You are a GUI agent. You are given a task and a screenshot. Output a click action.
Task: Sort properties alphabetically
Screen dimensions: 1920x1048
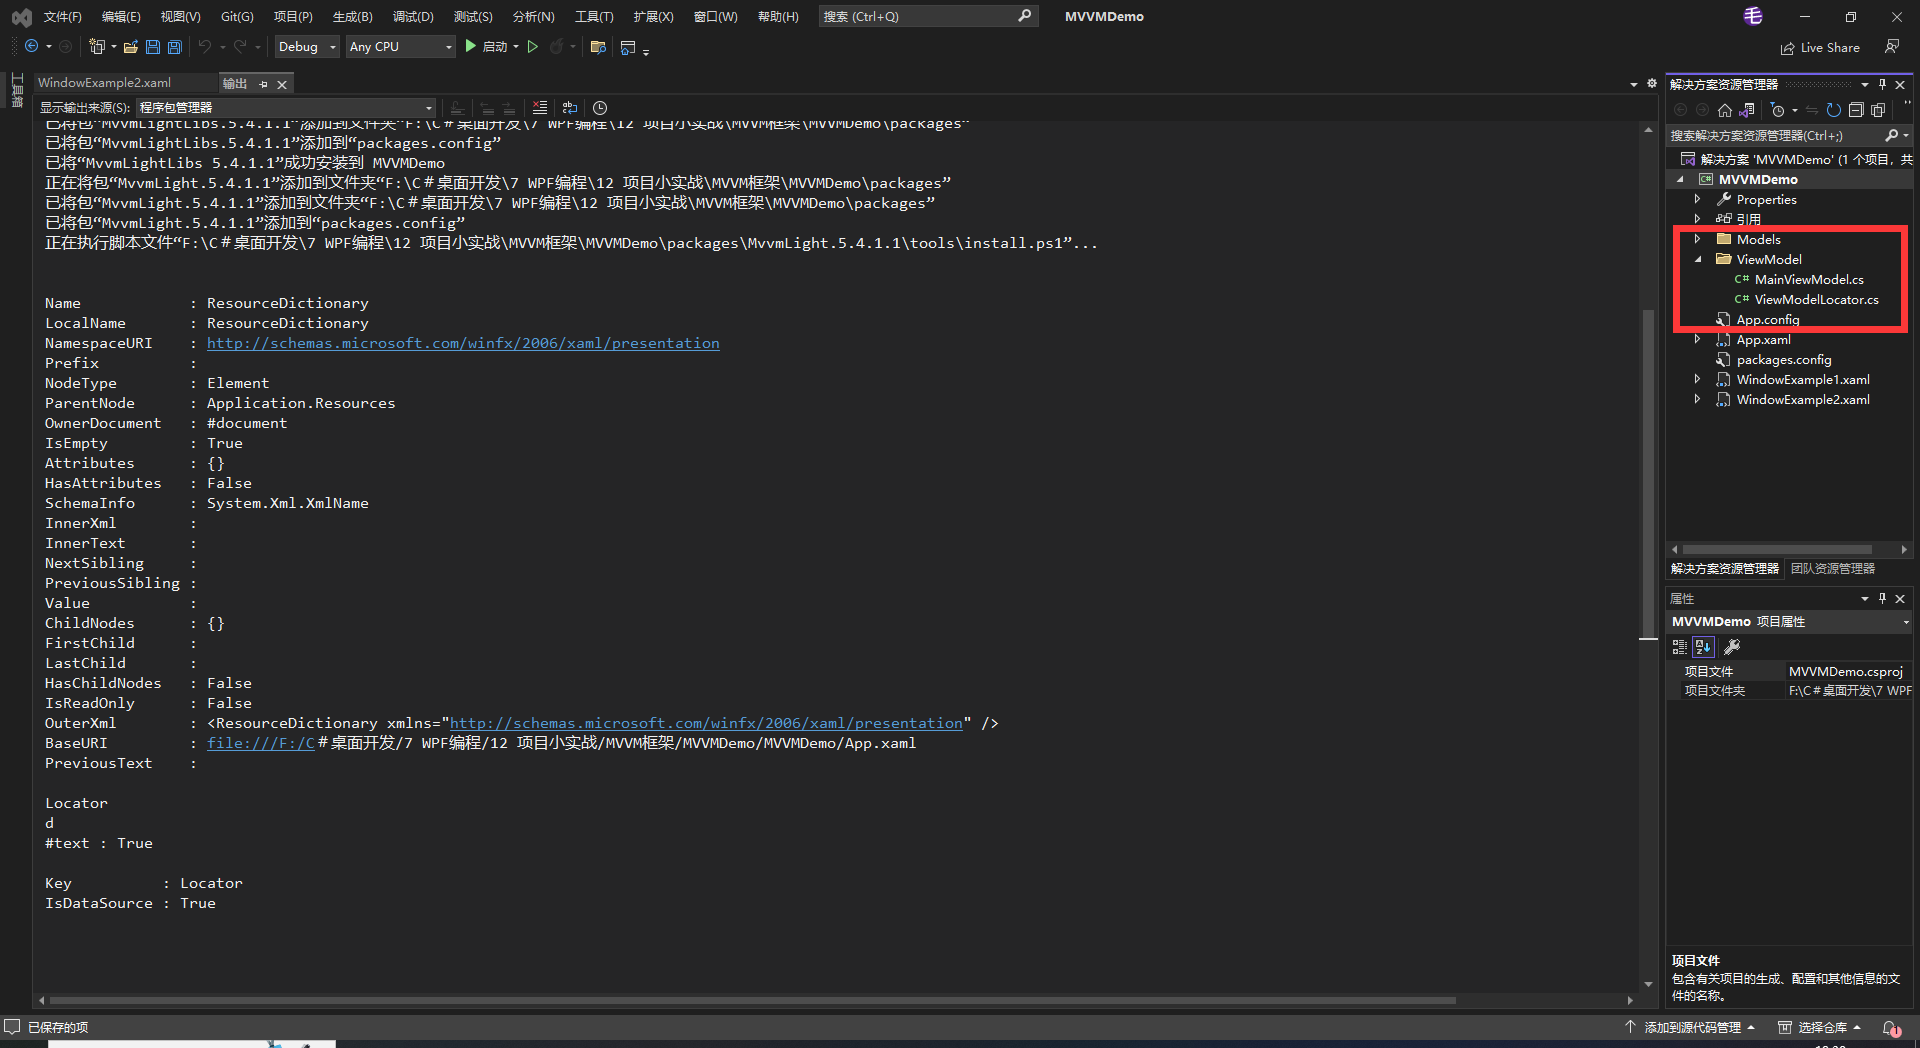pos(1703,647)
